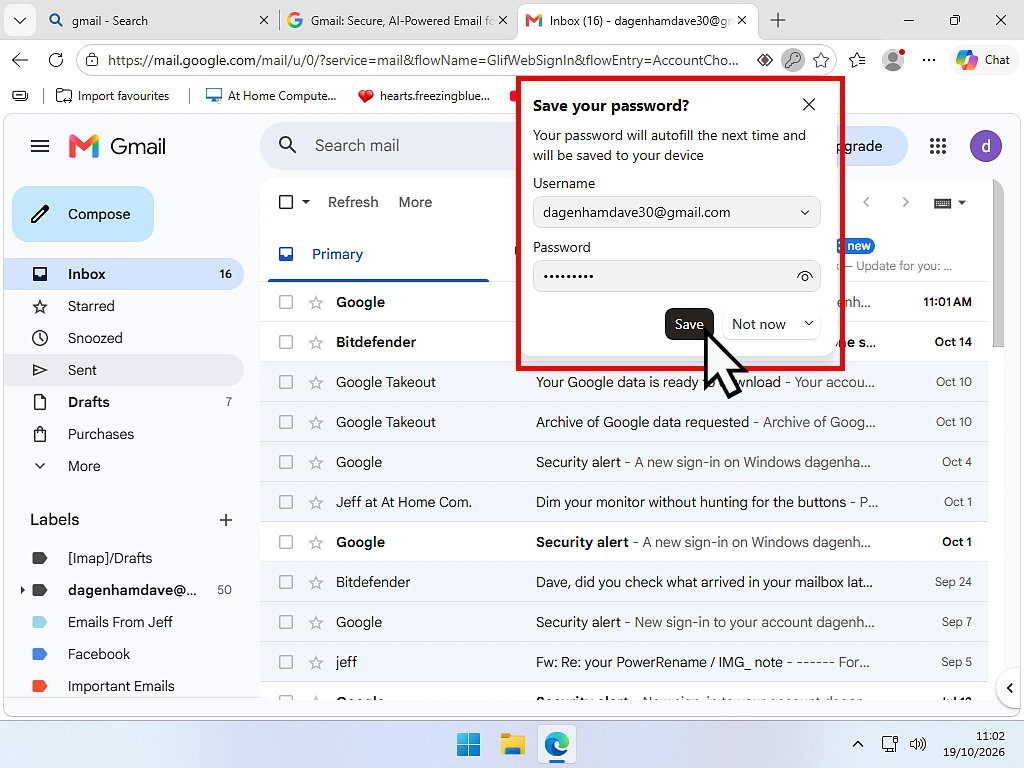1024x768 pixels.
Task: Show next page of emails arrow
Action: point(905,202)
